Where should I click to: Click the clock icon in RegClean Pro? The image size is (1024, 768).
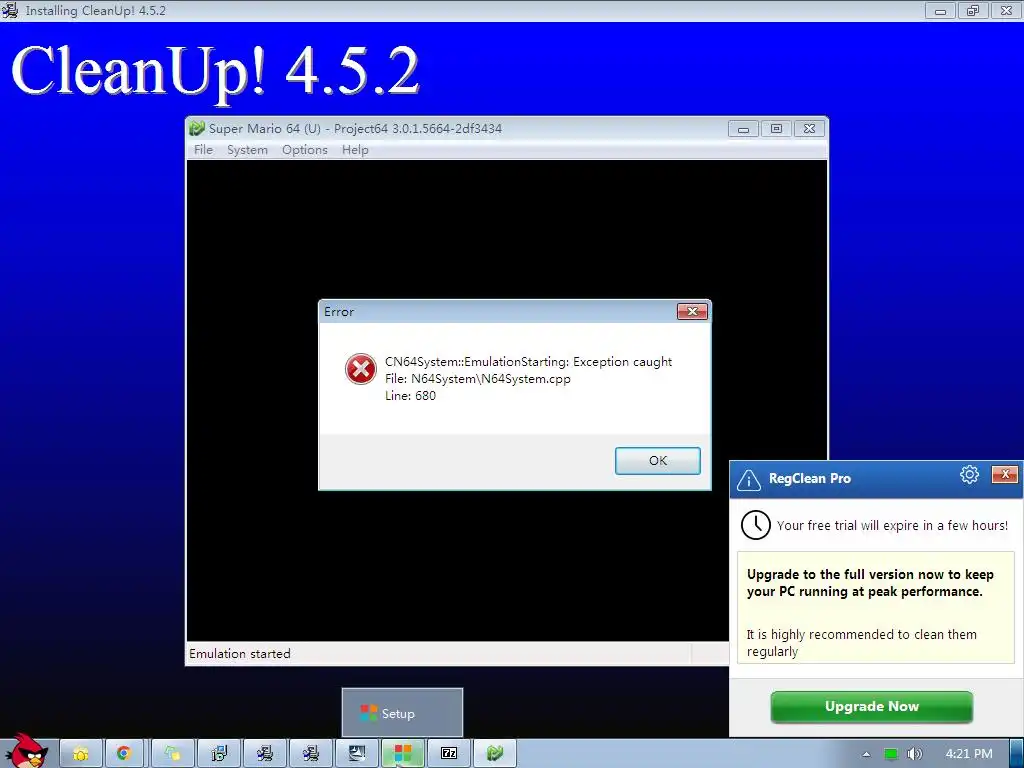[x=756, y=525]
